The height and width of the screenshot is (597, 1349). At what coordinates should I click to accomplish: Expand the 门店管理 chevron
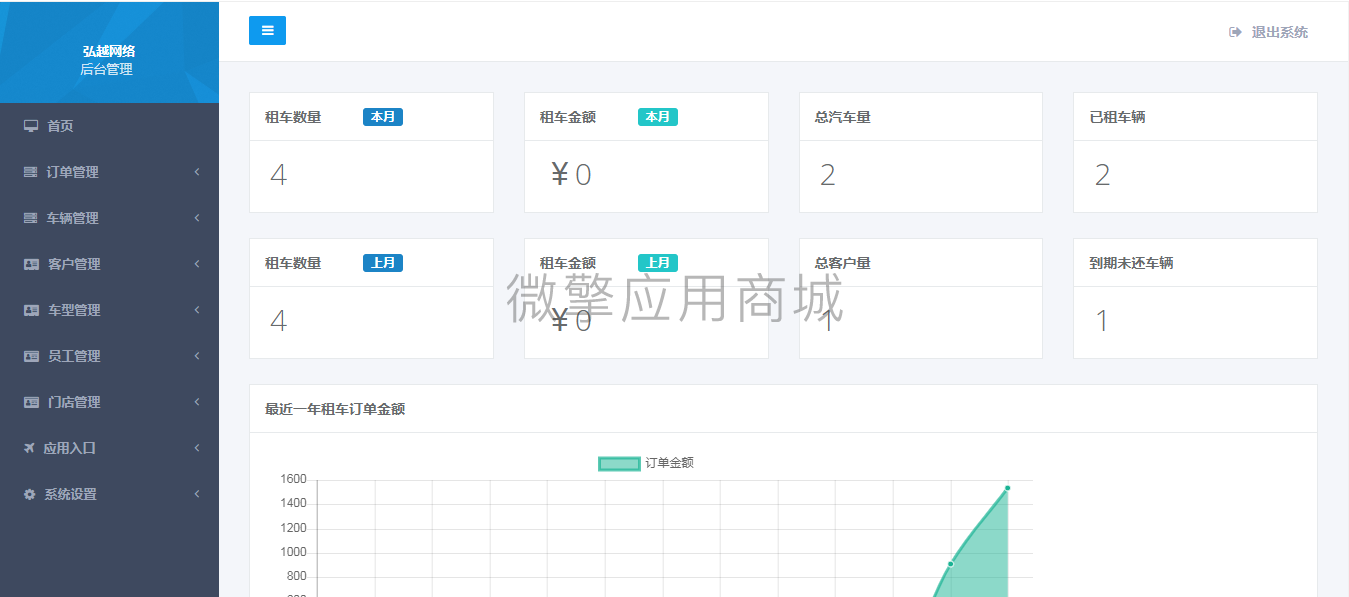pos(197,402)
